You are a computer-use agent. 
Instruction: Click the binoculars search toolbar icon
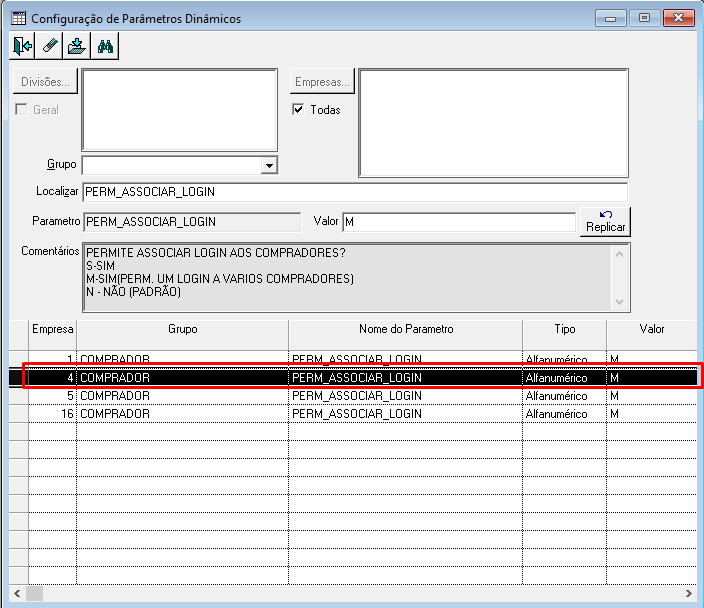[x=105, y=46]
